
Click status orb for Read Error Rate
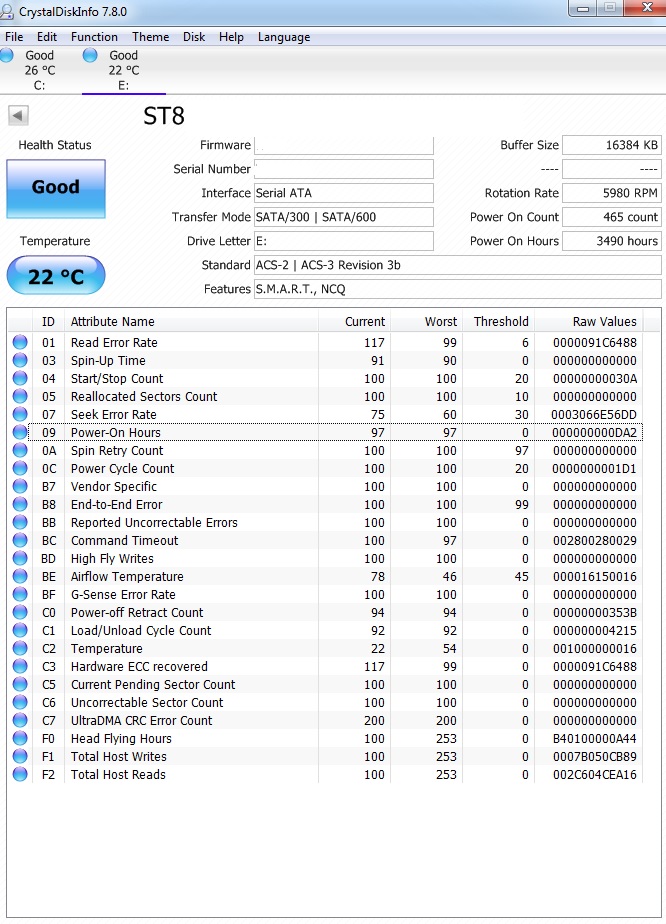coord(20,342)
